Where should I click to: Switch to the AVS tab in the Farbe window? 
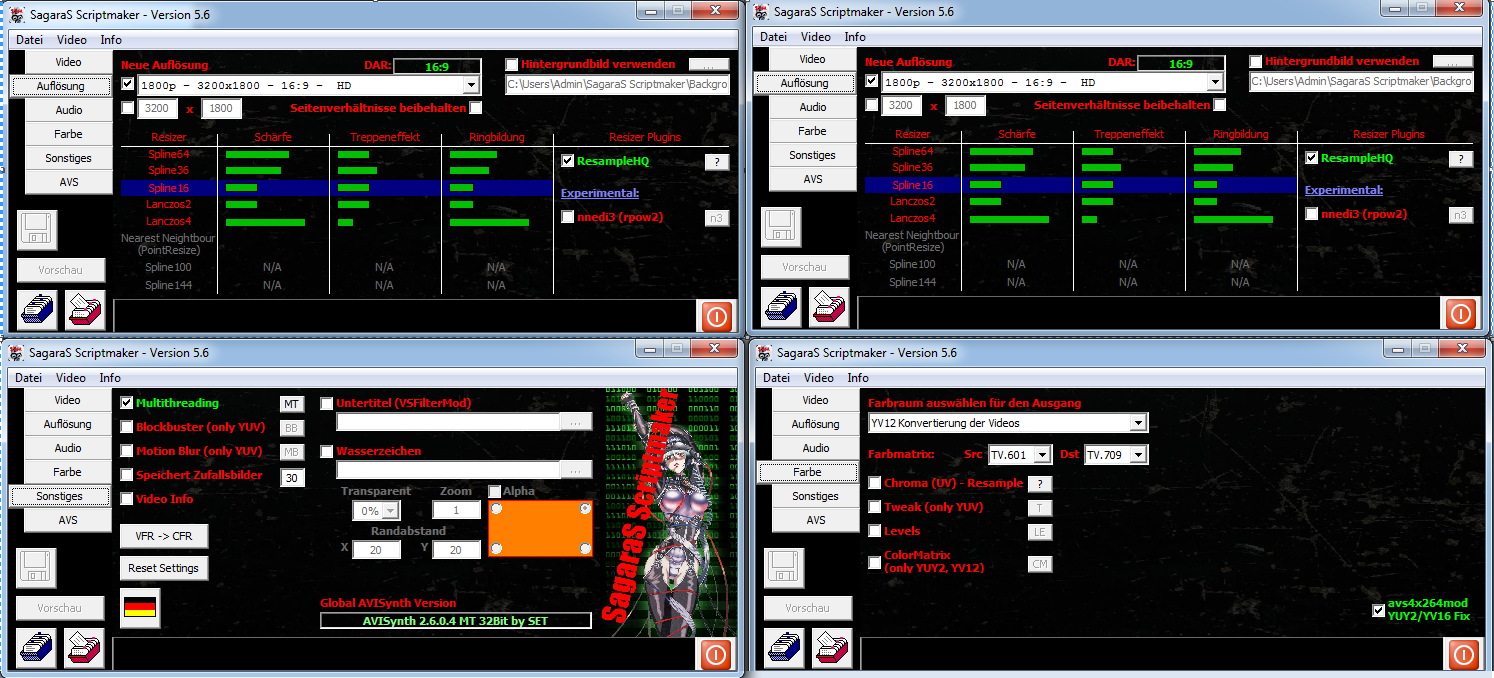click(x=815, y=520)
